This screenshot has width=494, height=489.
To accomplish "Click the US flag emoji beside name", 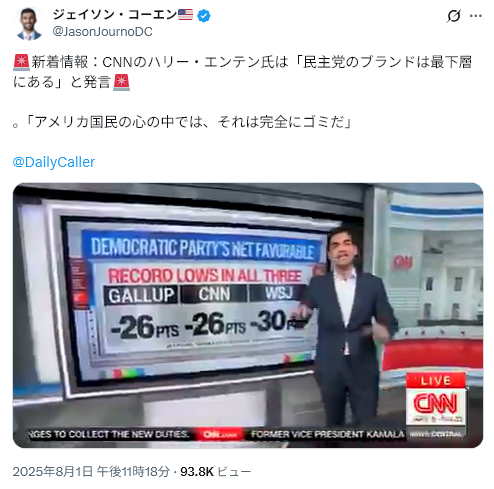I will click(x=185, y=15).
